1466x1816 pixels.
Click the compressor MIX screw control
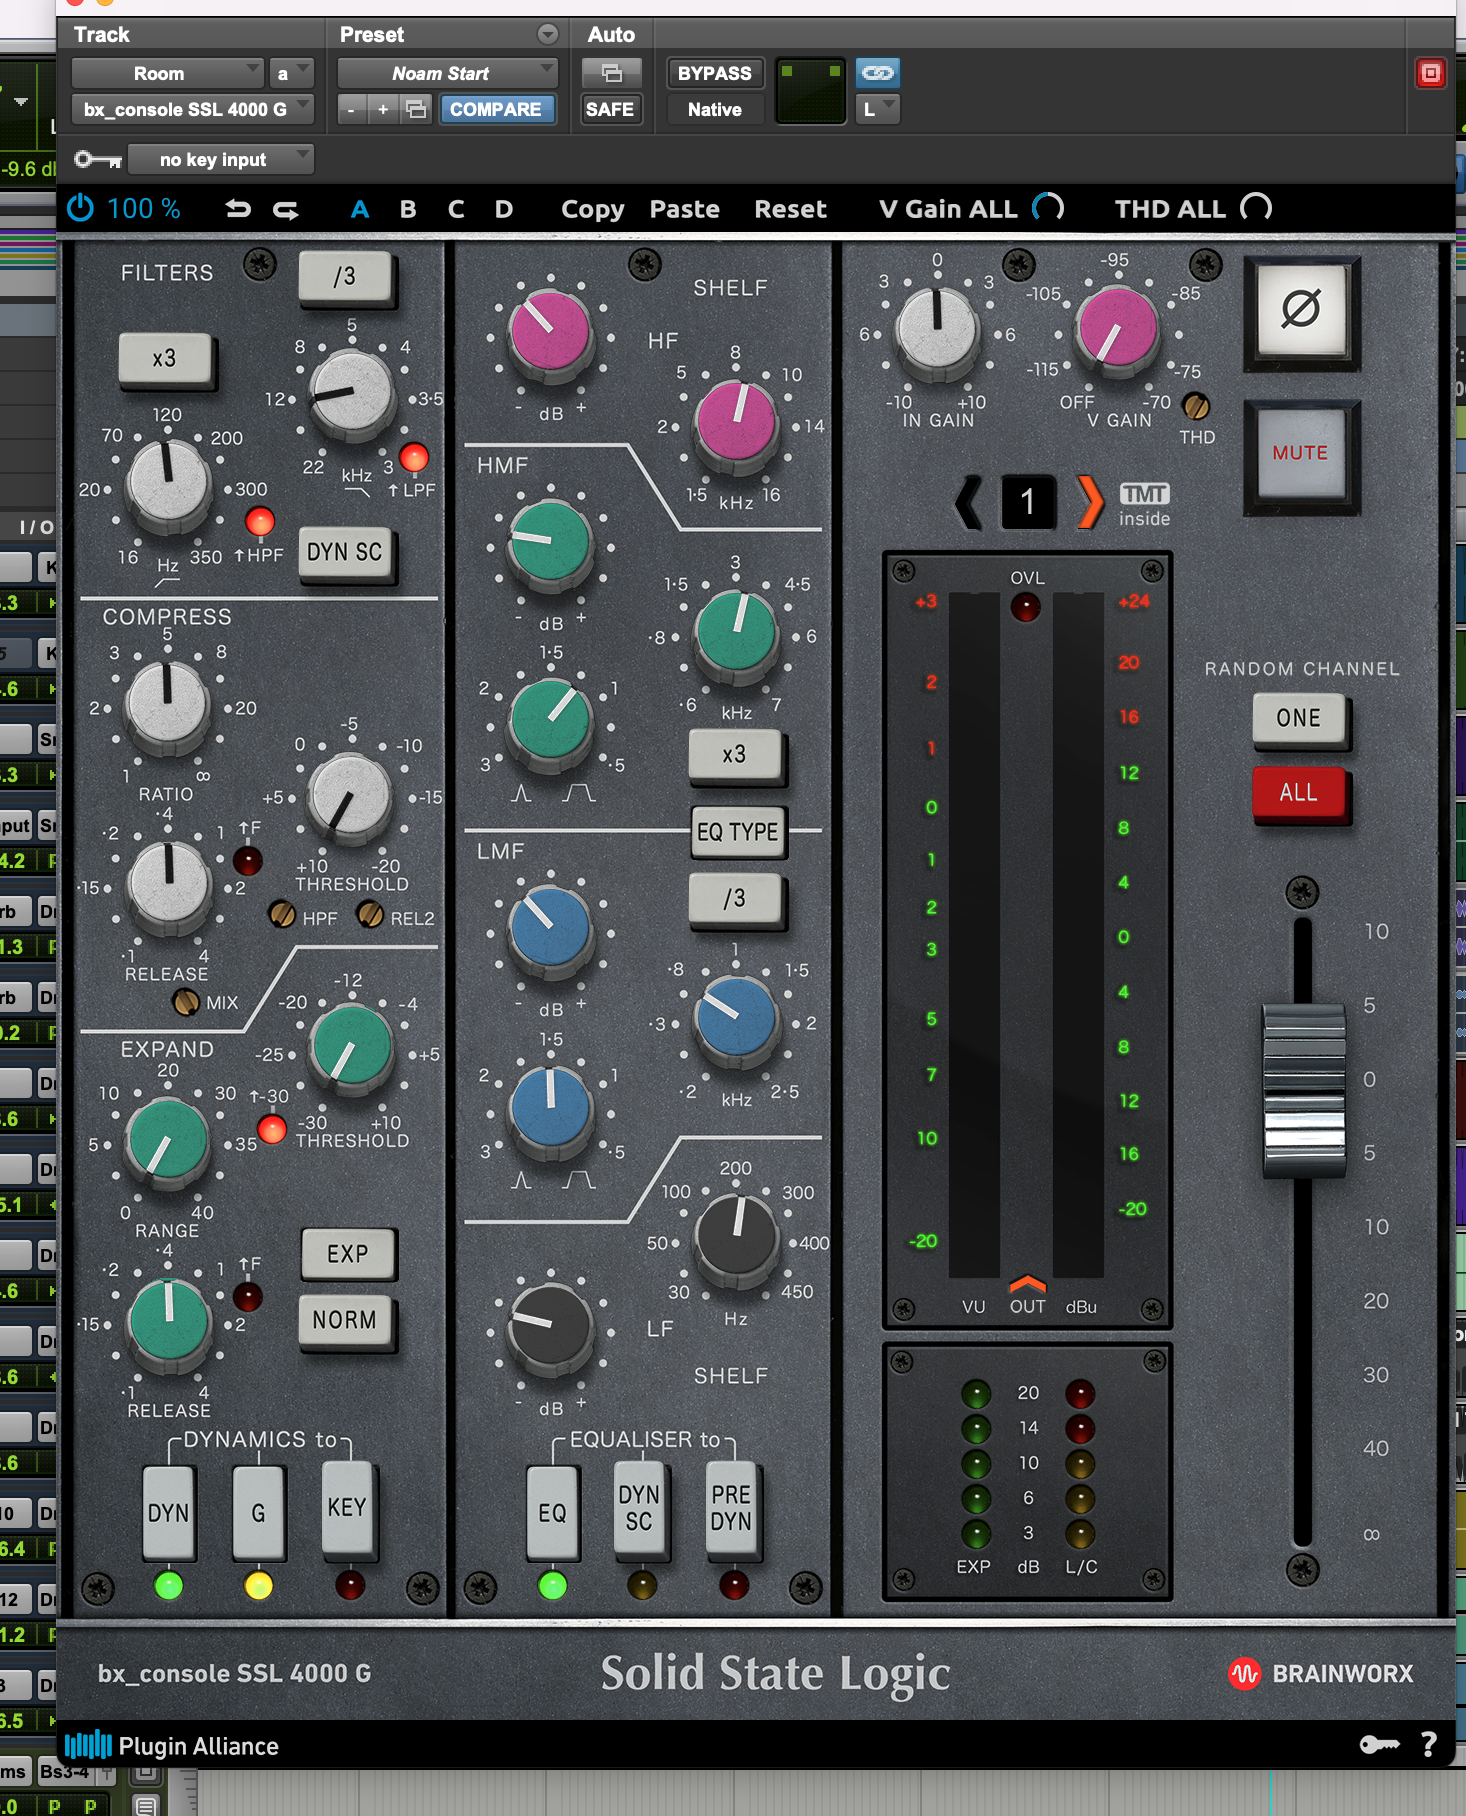tap(186, 1001)
